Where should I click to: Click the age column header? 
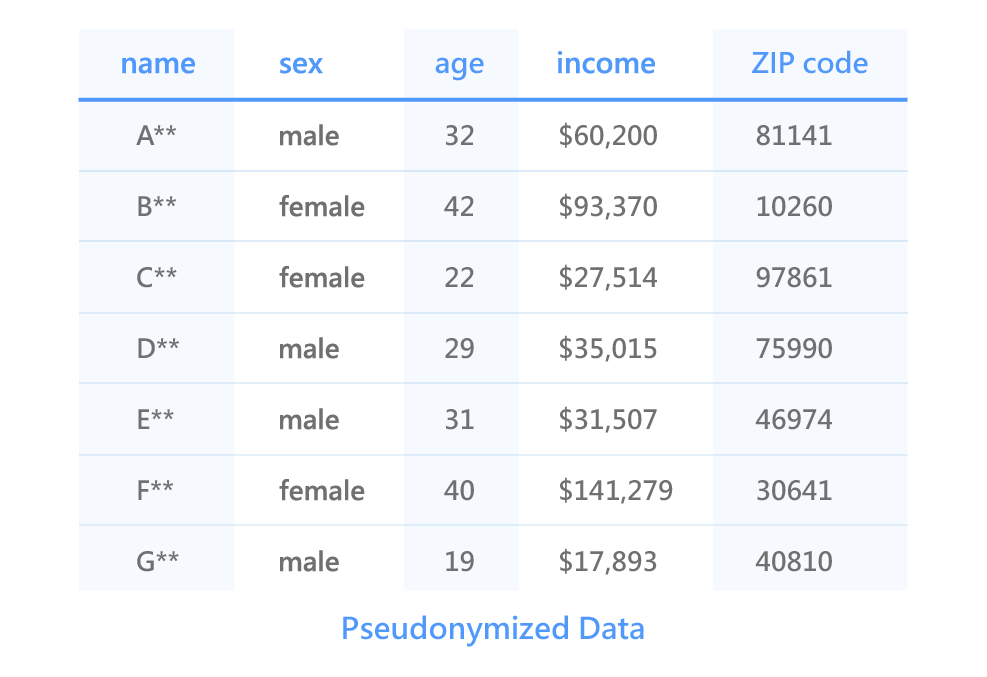click(459, 64)
